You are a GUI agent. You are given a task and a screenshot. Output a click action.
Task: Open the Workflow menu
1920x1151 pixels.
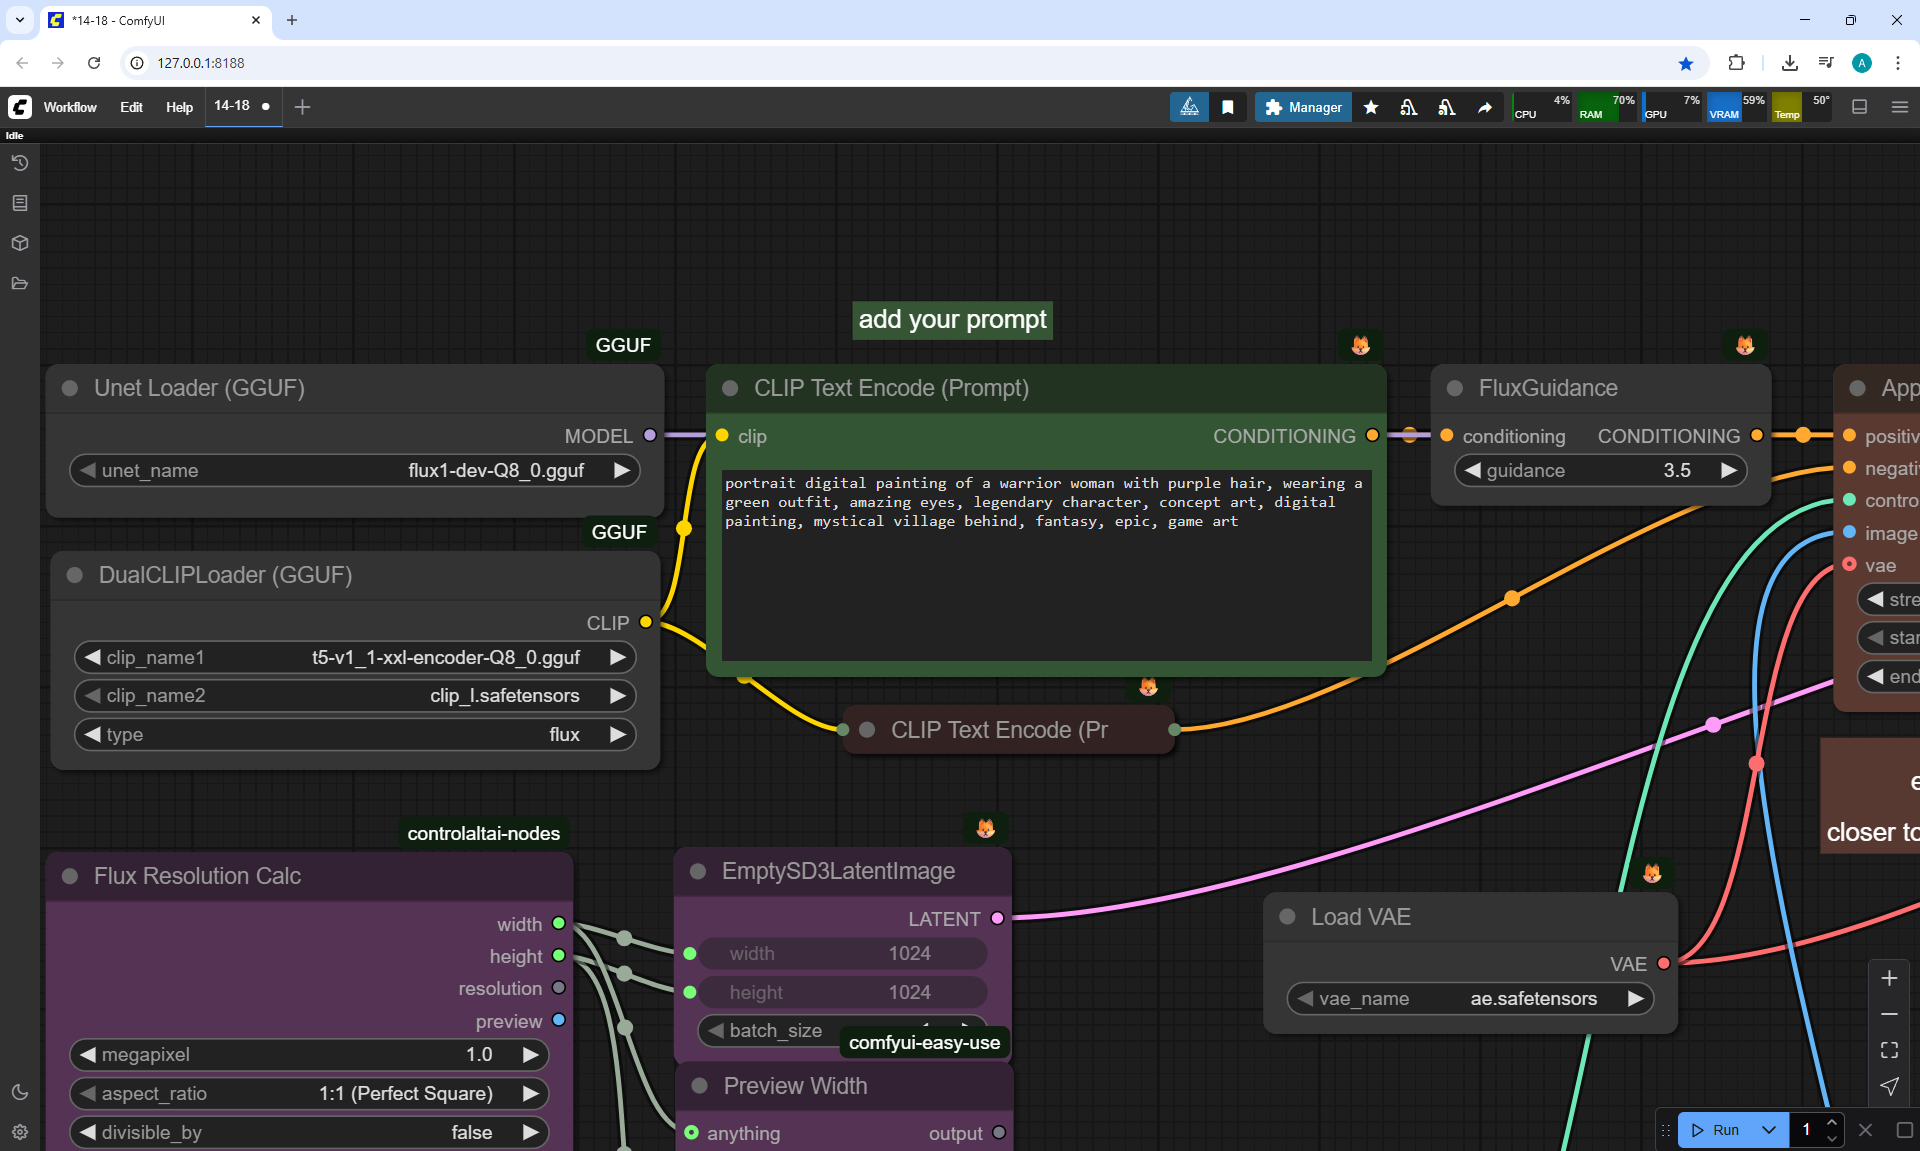coord(70,107)
